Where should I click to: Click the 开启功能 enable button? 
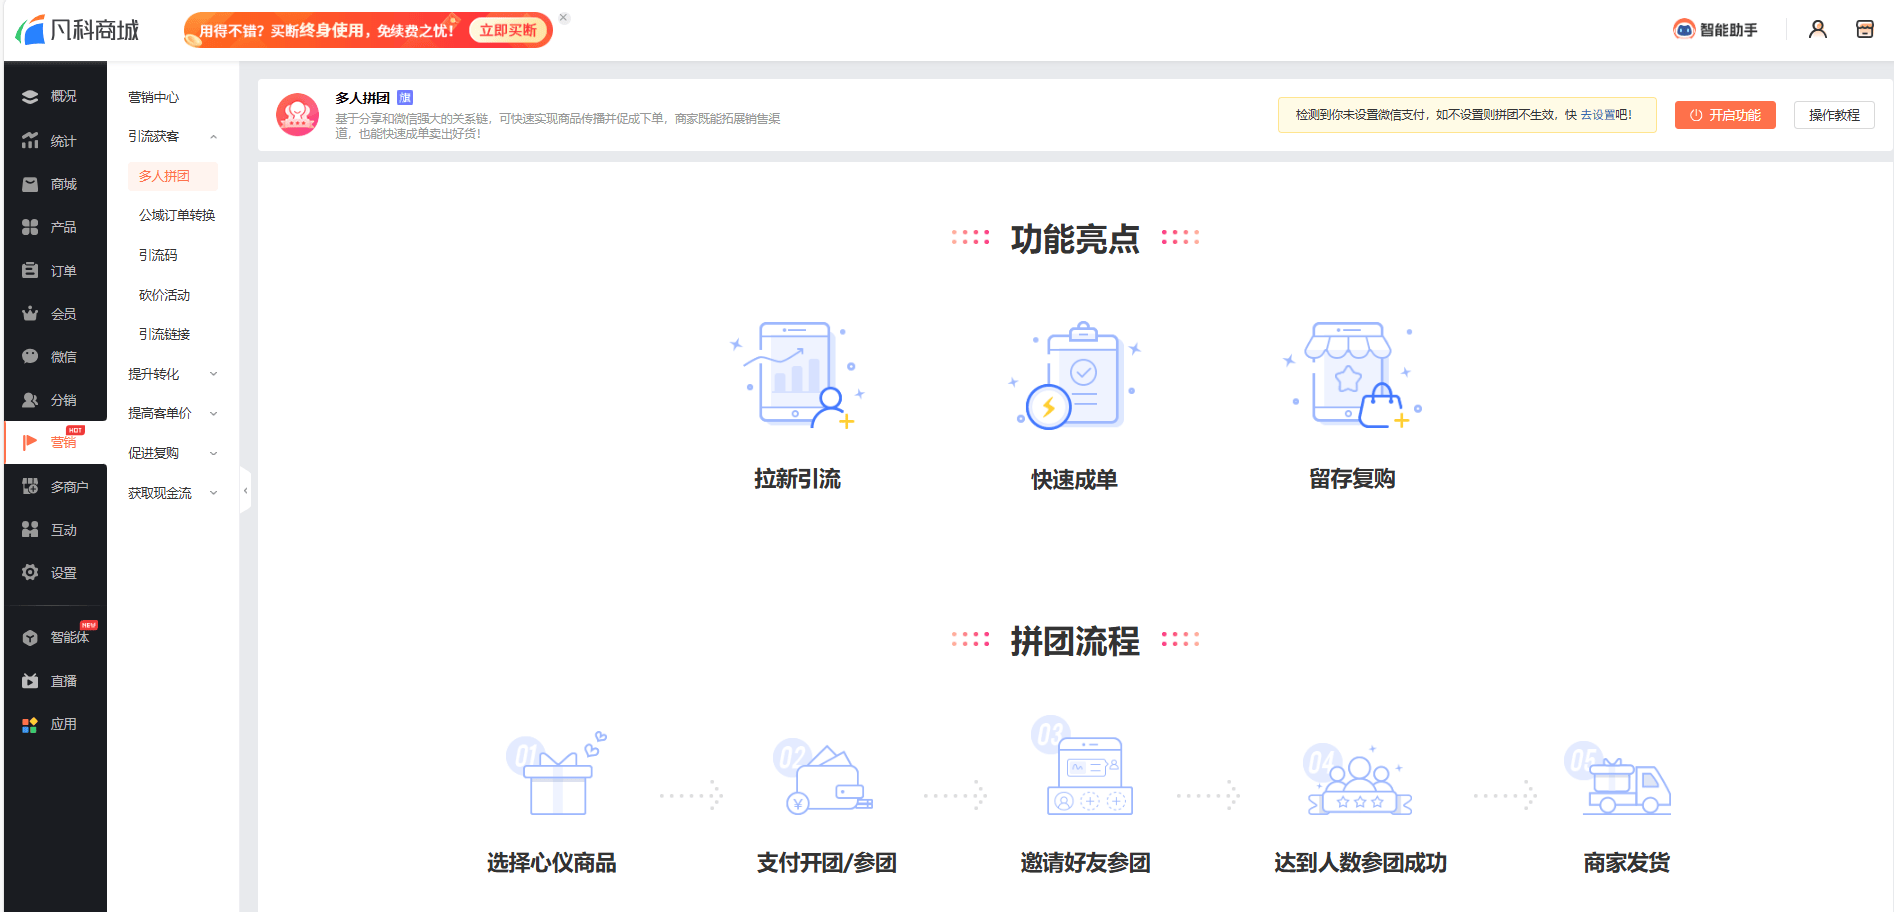tap(1725, 115)
